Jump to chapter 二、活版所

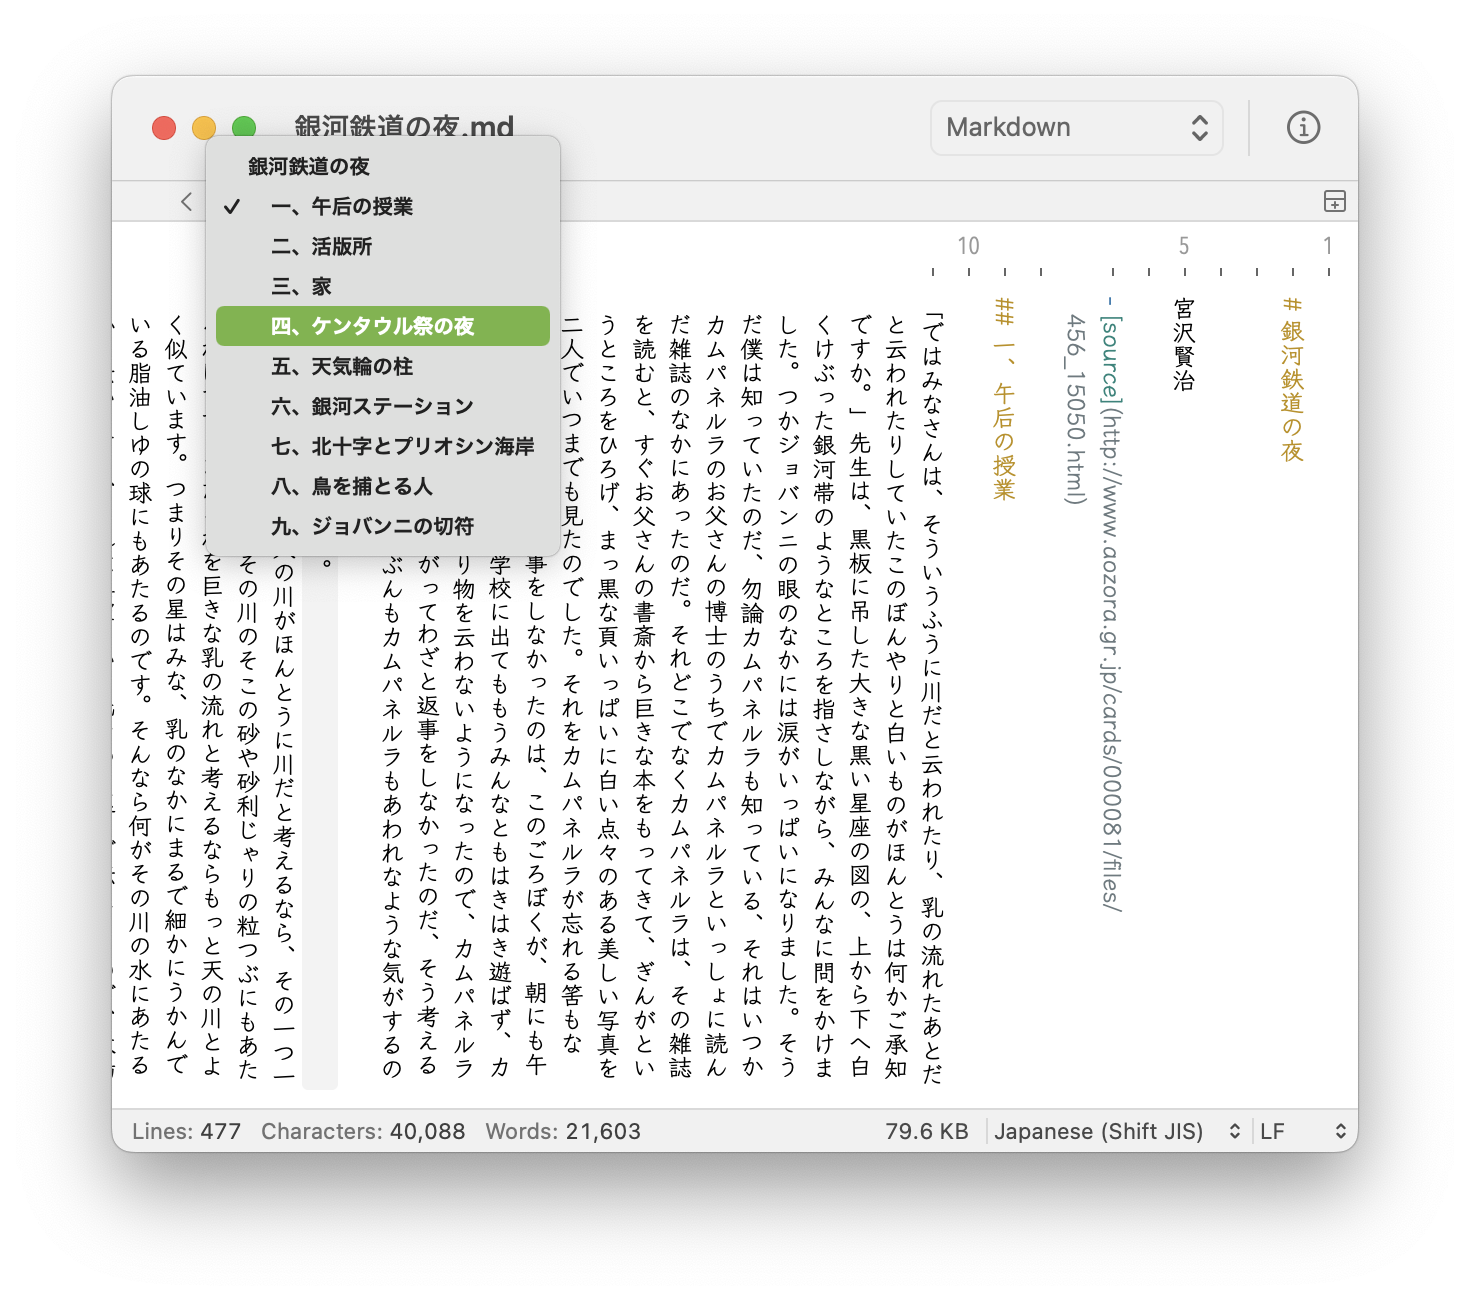pyautogui.click(x=322, y=246)
